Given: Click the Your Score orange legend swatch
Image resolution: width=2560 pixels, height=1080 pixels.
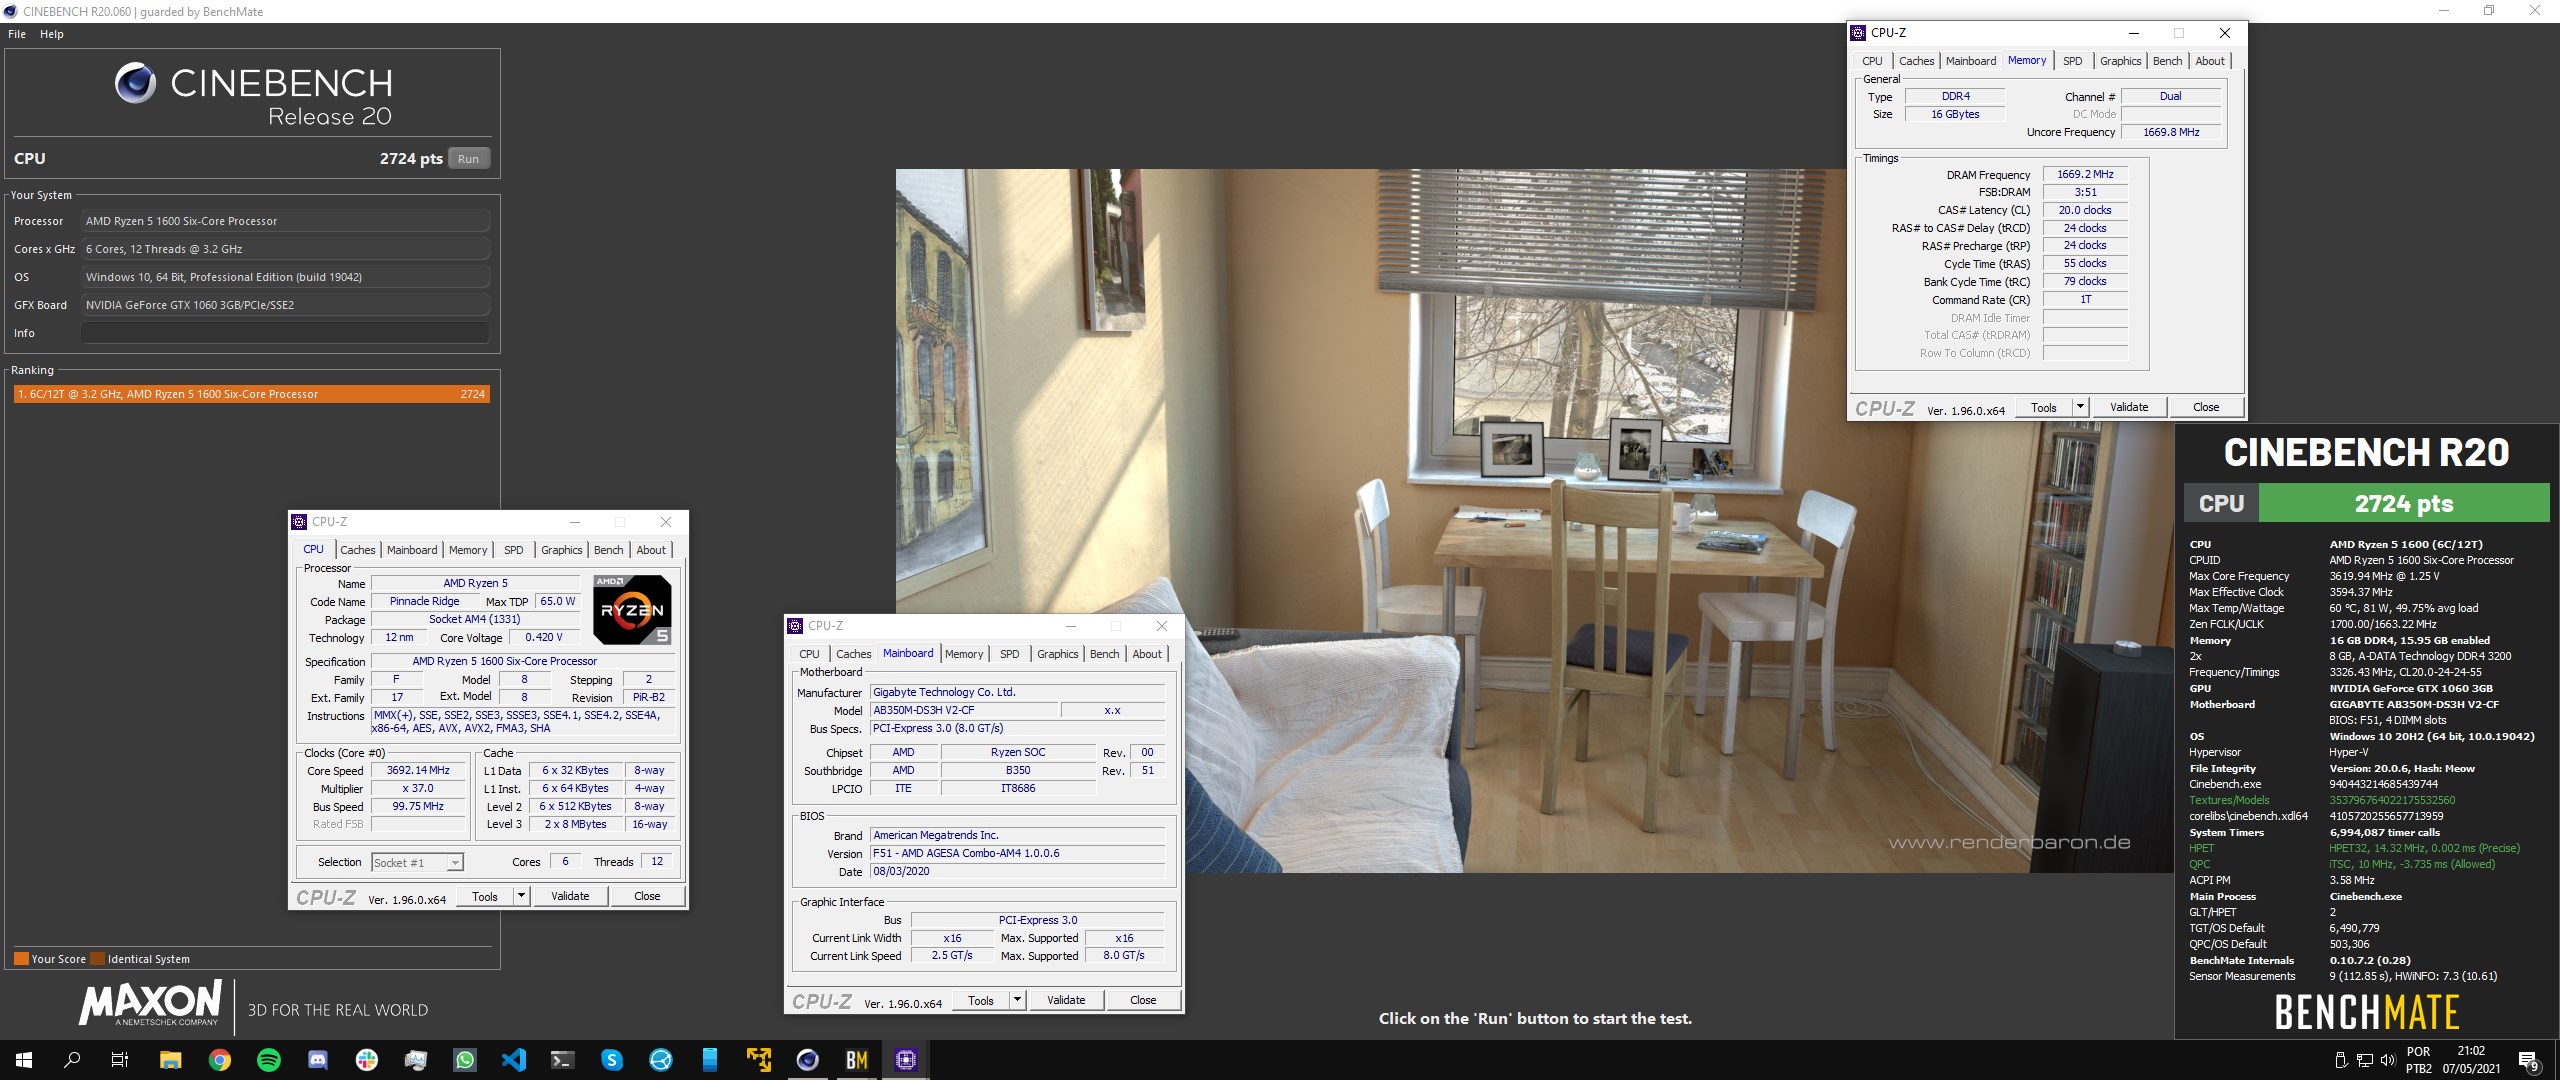Looking at the screenshot, I should tap(21, 958).
